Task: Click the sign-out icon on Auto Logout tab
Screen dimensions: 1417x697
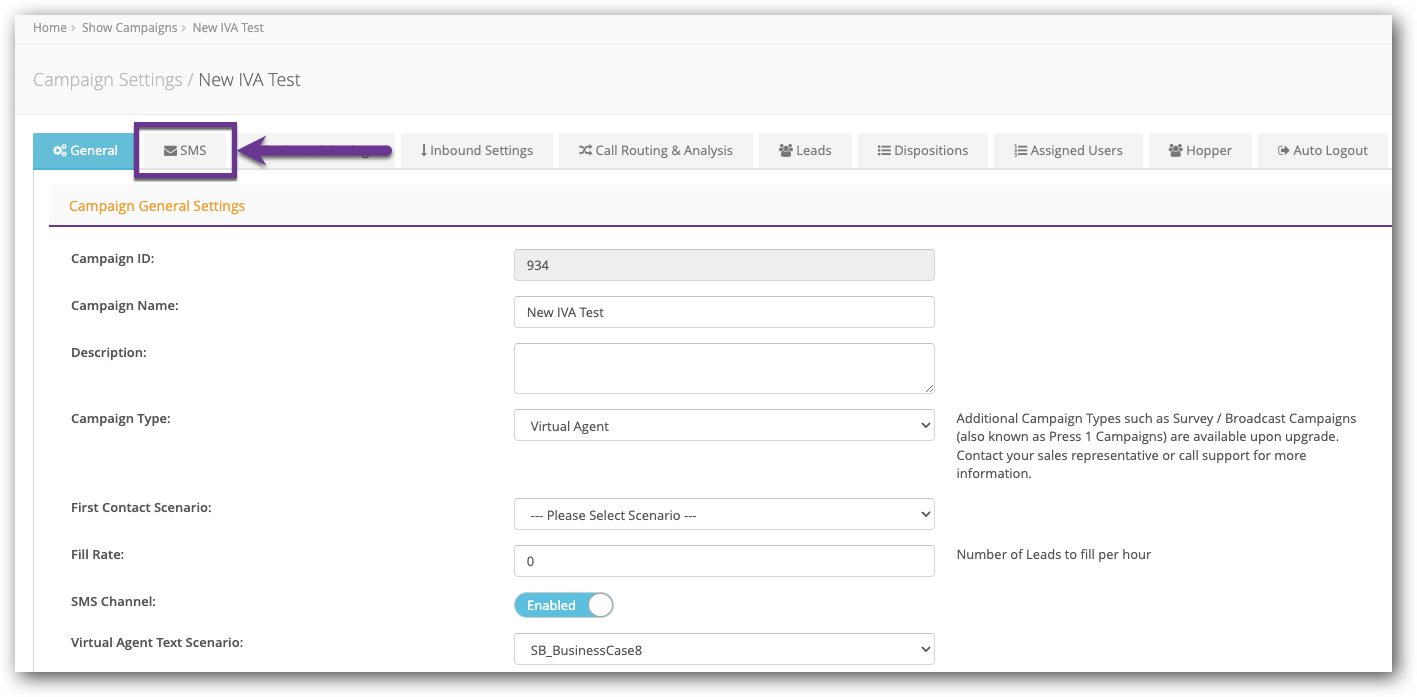Action: coord(1283,151)
